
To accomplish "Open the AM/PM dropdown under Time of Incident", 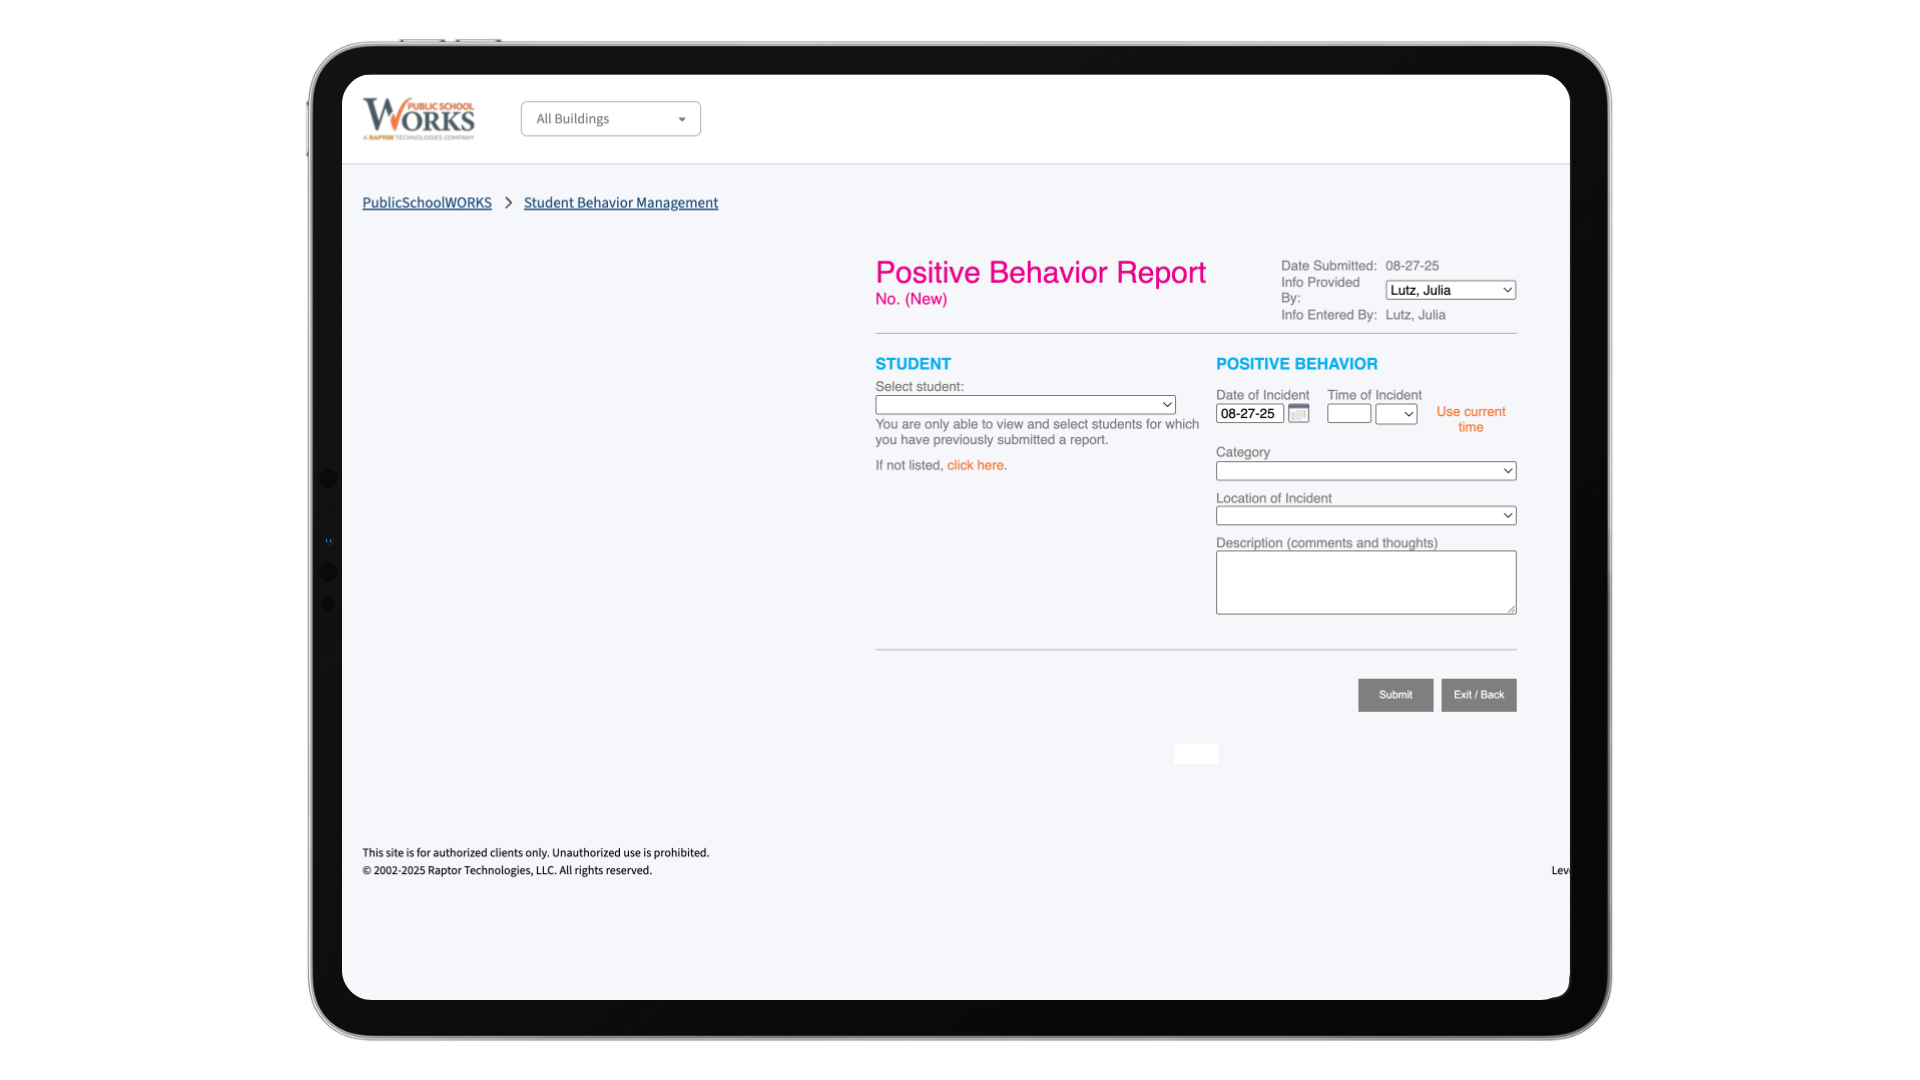I will 1396,413.
